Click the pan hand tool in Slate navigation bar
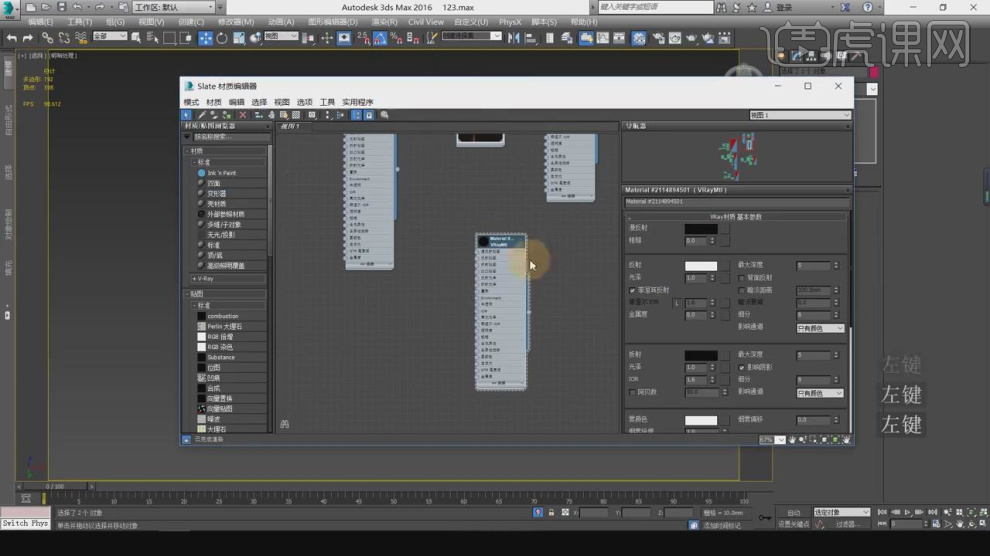 tap(792, 439)
